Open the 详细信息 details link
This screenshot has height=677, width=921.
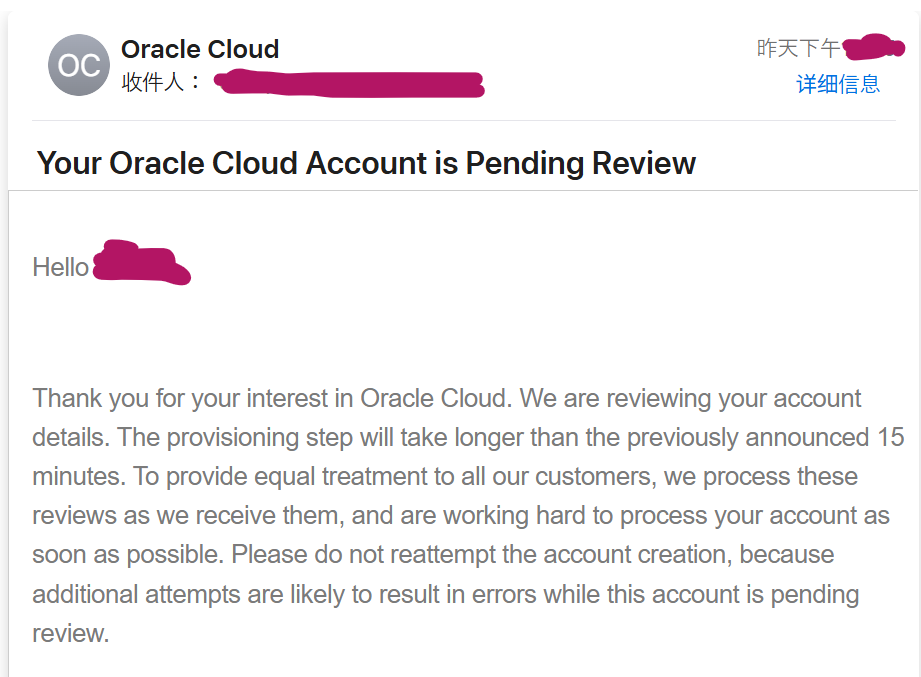point(838,84)
